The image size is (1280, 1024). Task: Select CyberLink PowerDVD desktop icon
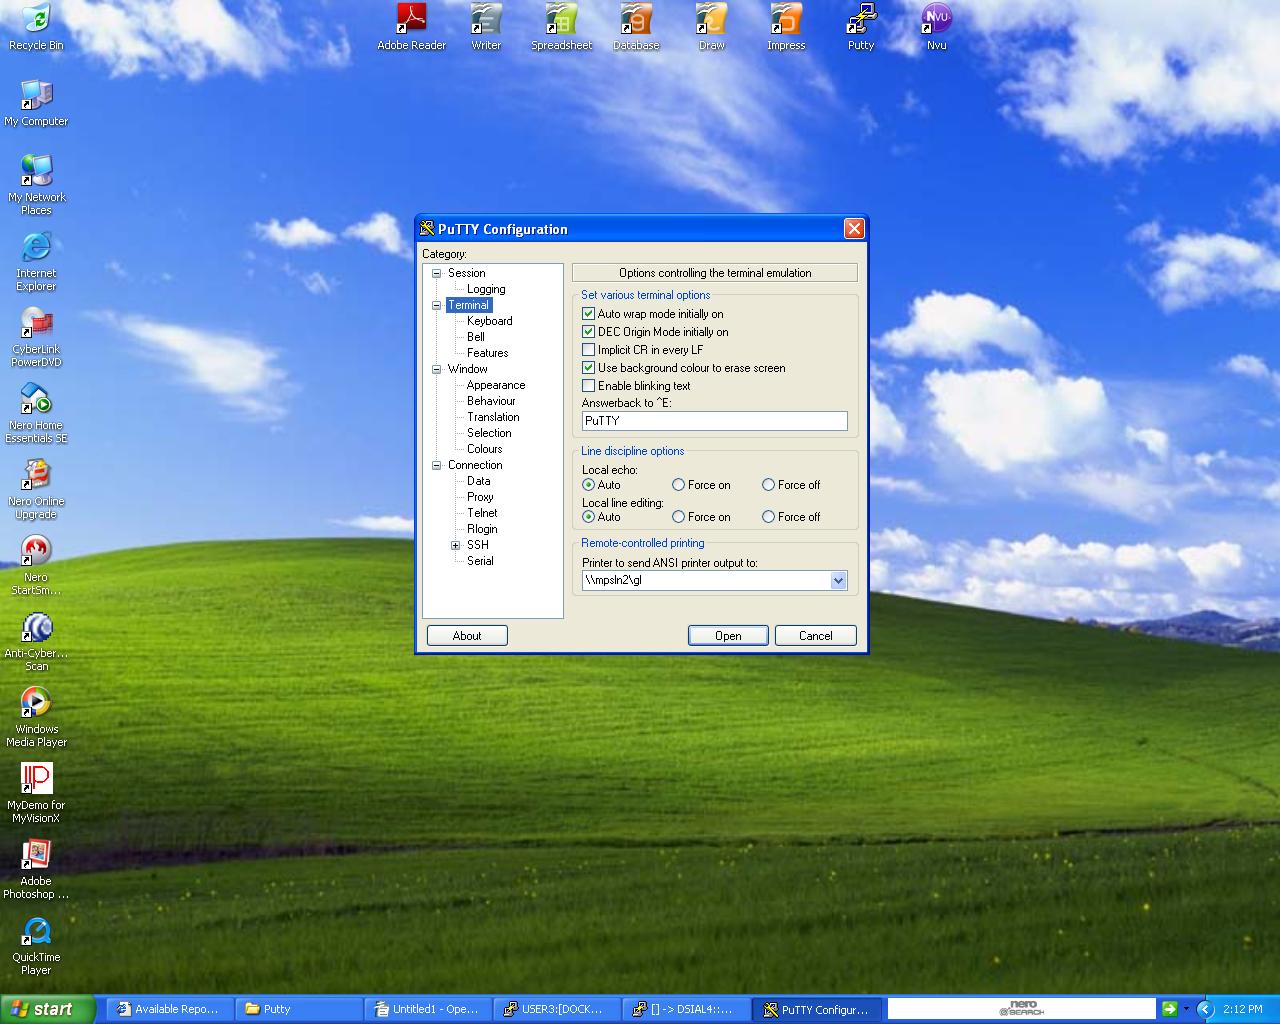click(x=36, y=337)
